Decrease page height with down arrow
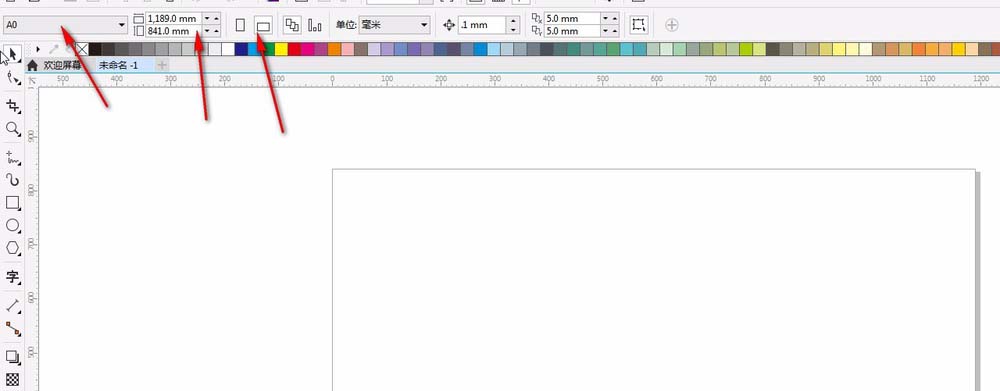Screen dimensions: 1000x391 [207, 31]
